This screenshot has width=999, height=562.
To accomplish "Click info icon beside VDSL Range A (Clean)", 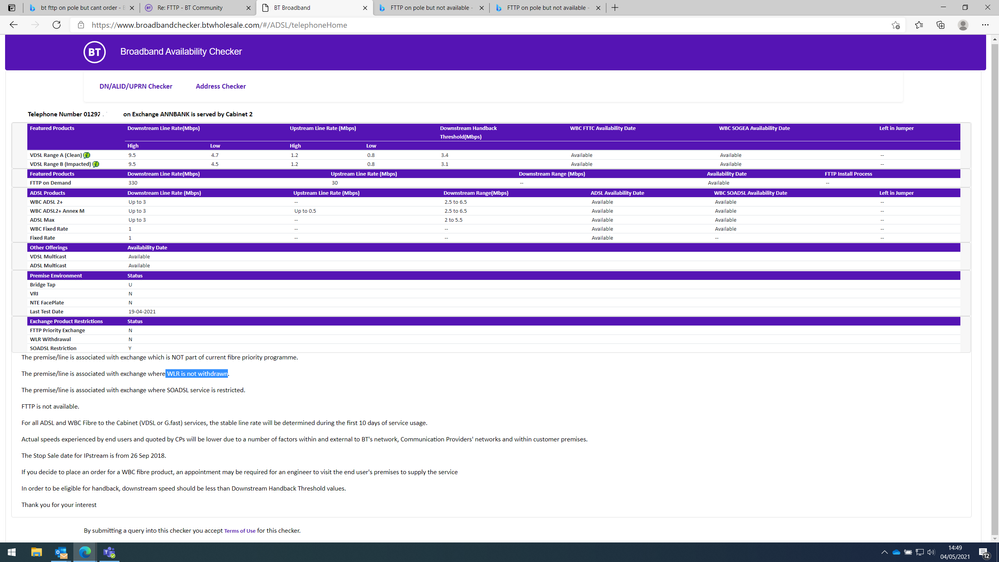I will [88, 155].
